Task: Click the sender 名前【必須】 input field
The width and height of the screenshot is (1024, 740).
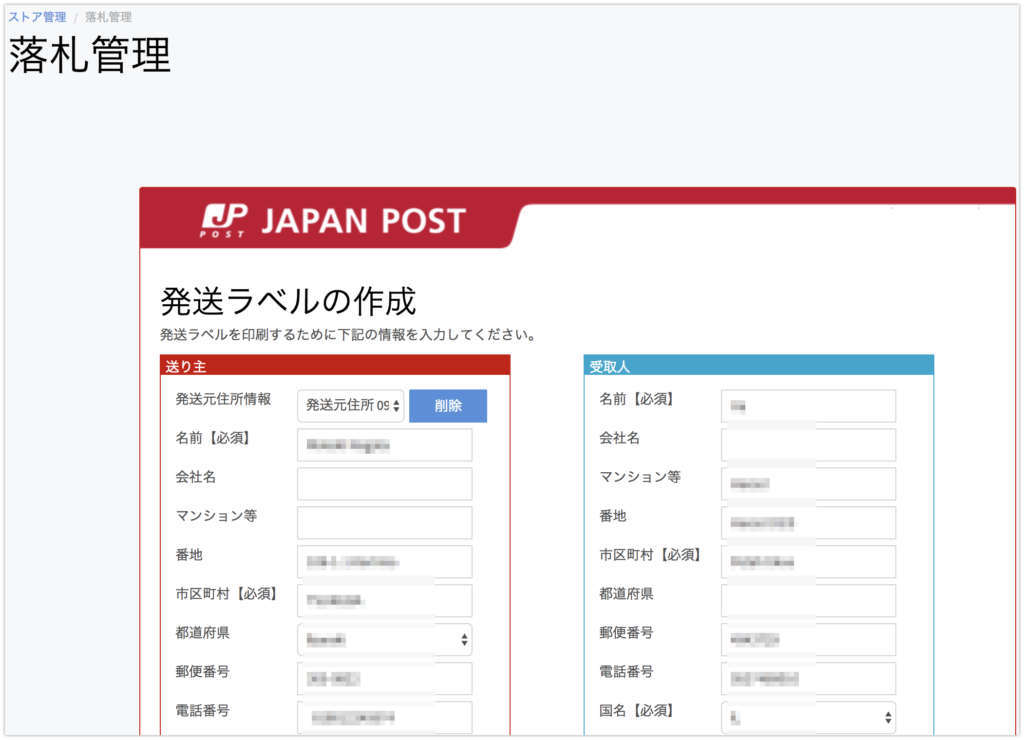Action: (x=385, y=445)
